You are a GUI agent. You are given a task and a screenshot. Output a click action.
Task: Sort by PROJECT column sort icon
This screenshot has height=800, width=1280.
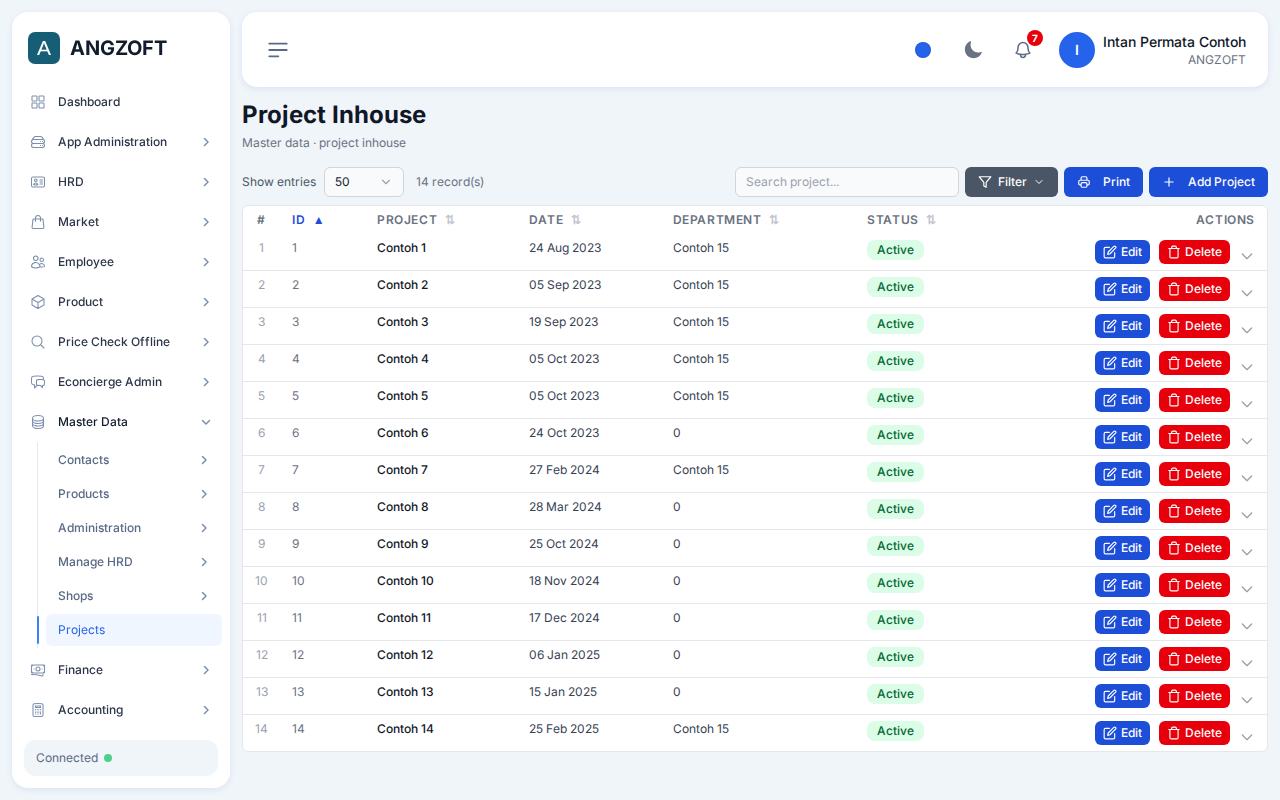450,220
